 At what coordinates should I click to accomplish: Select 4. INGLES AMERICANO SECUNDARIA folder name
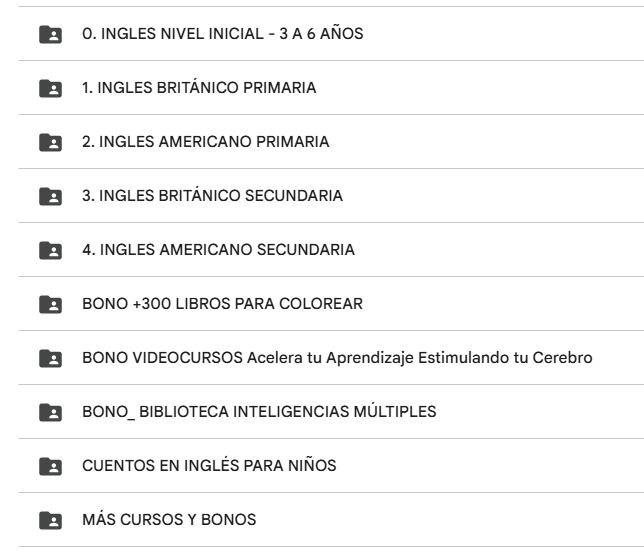point(218,250)
